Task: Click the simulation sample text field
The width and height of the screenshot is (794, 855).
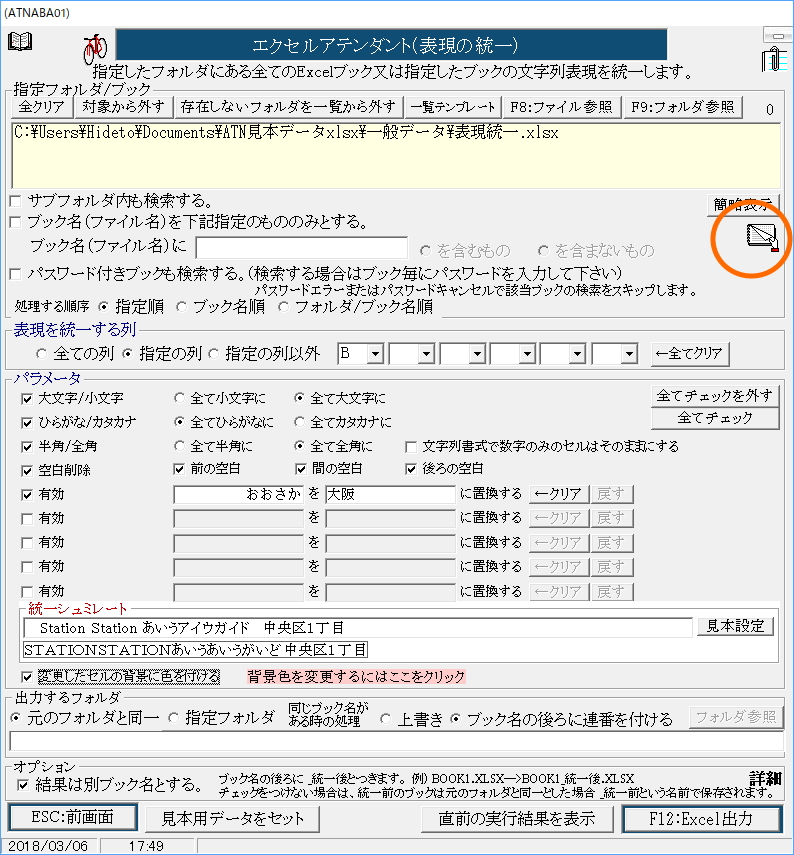Action: pos(358,628)
